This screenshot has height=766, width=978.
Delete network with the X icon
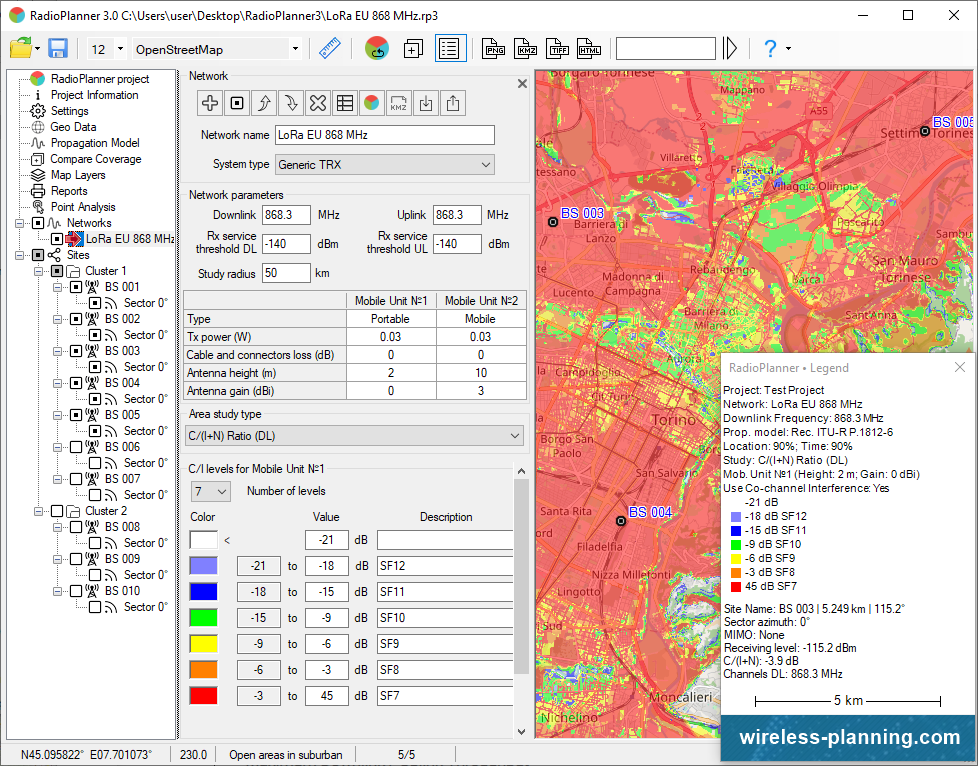pyautogui.click(x=317, y=103)
